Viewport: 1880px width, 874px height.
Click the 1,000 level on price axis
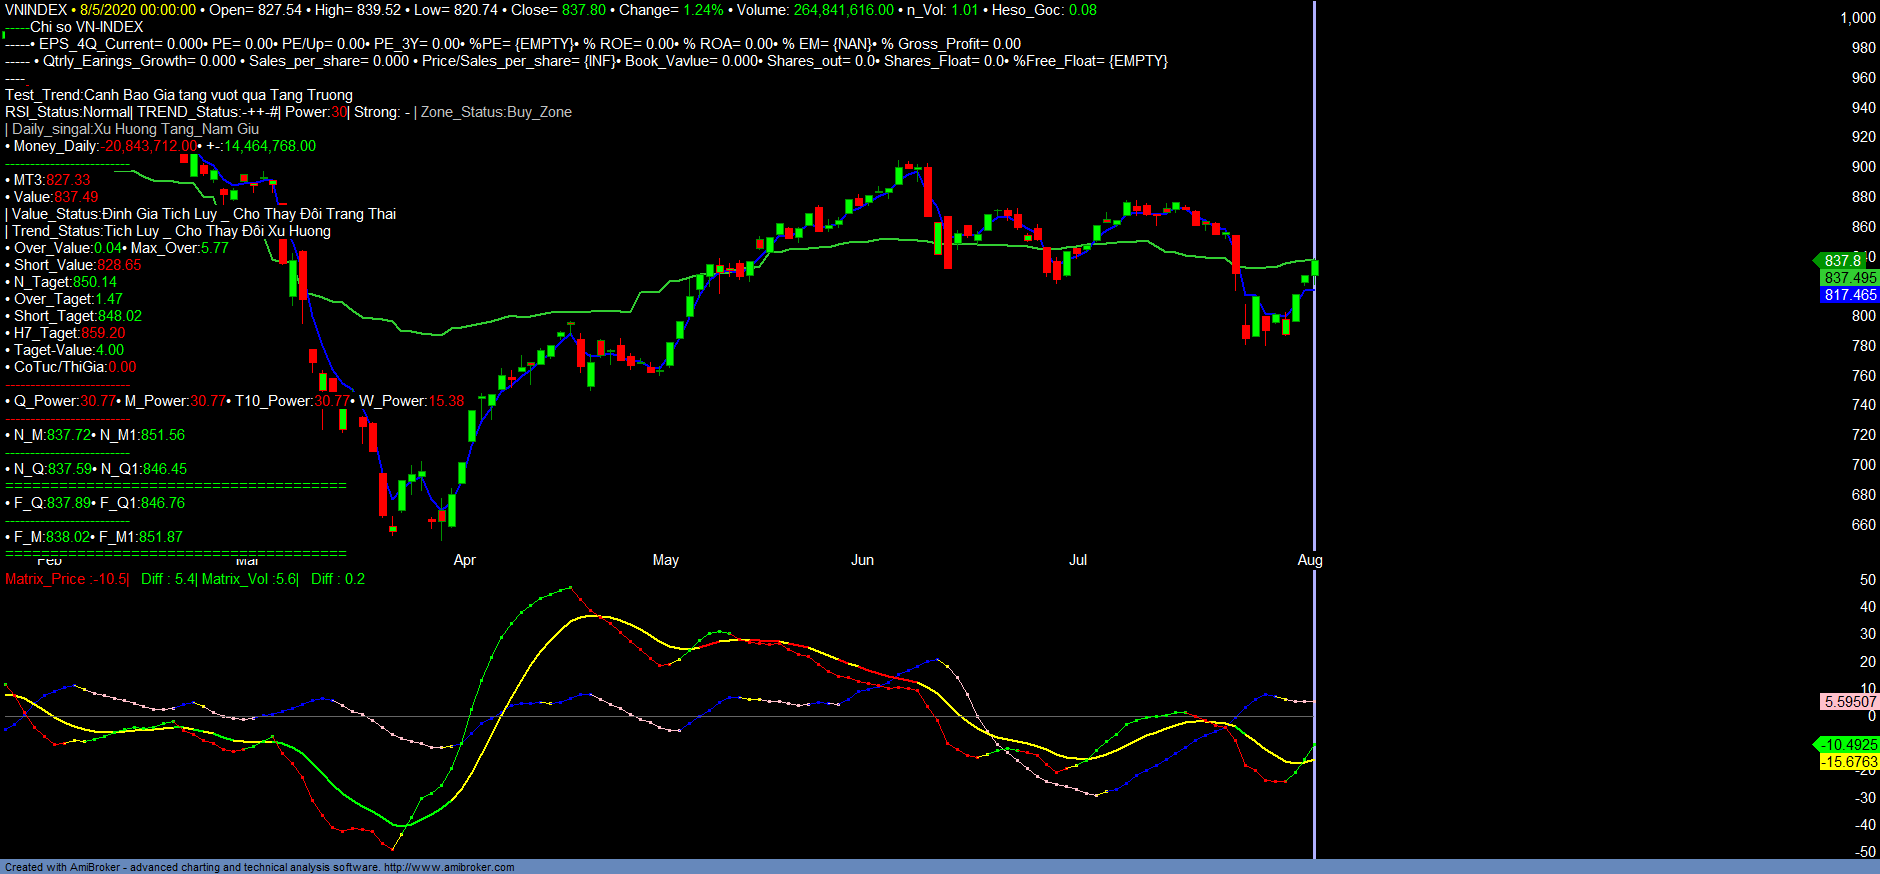coord(1857,18)
